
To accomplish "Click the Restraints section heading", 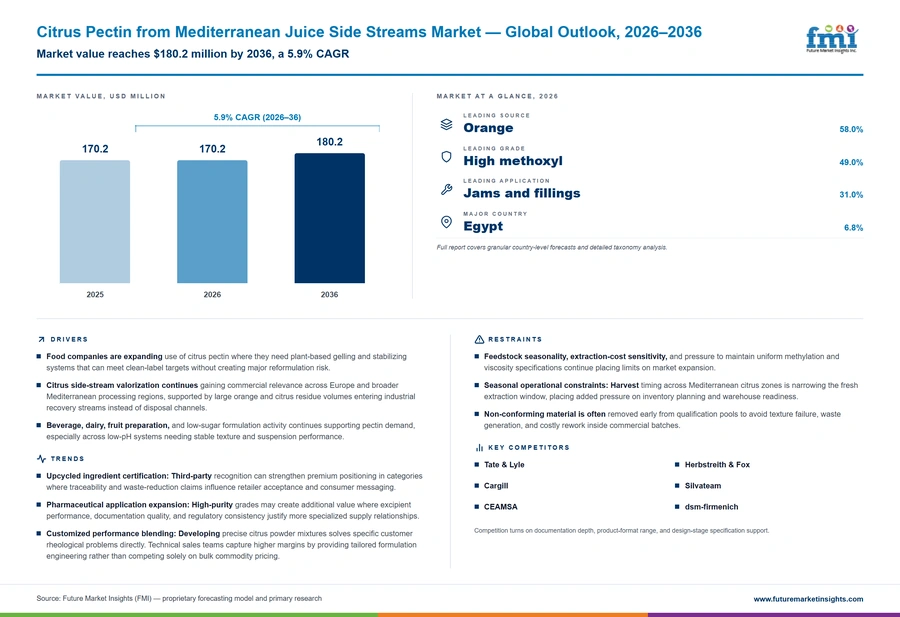I will [x=515, y=340].
